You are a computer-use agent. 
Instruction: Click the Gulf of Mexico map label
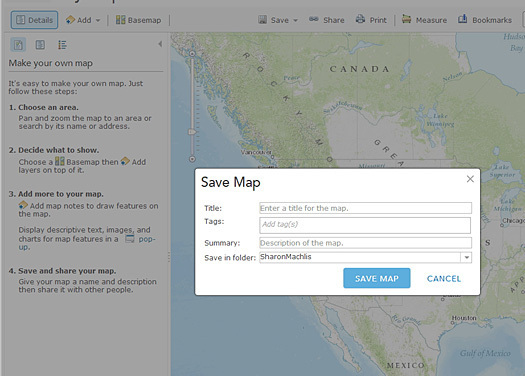485,353
